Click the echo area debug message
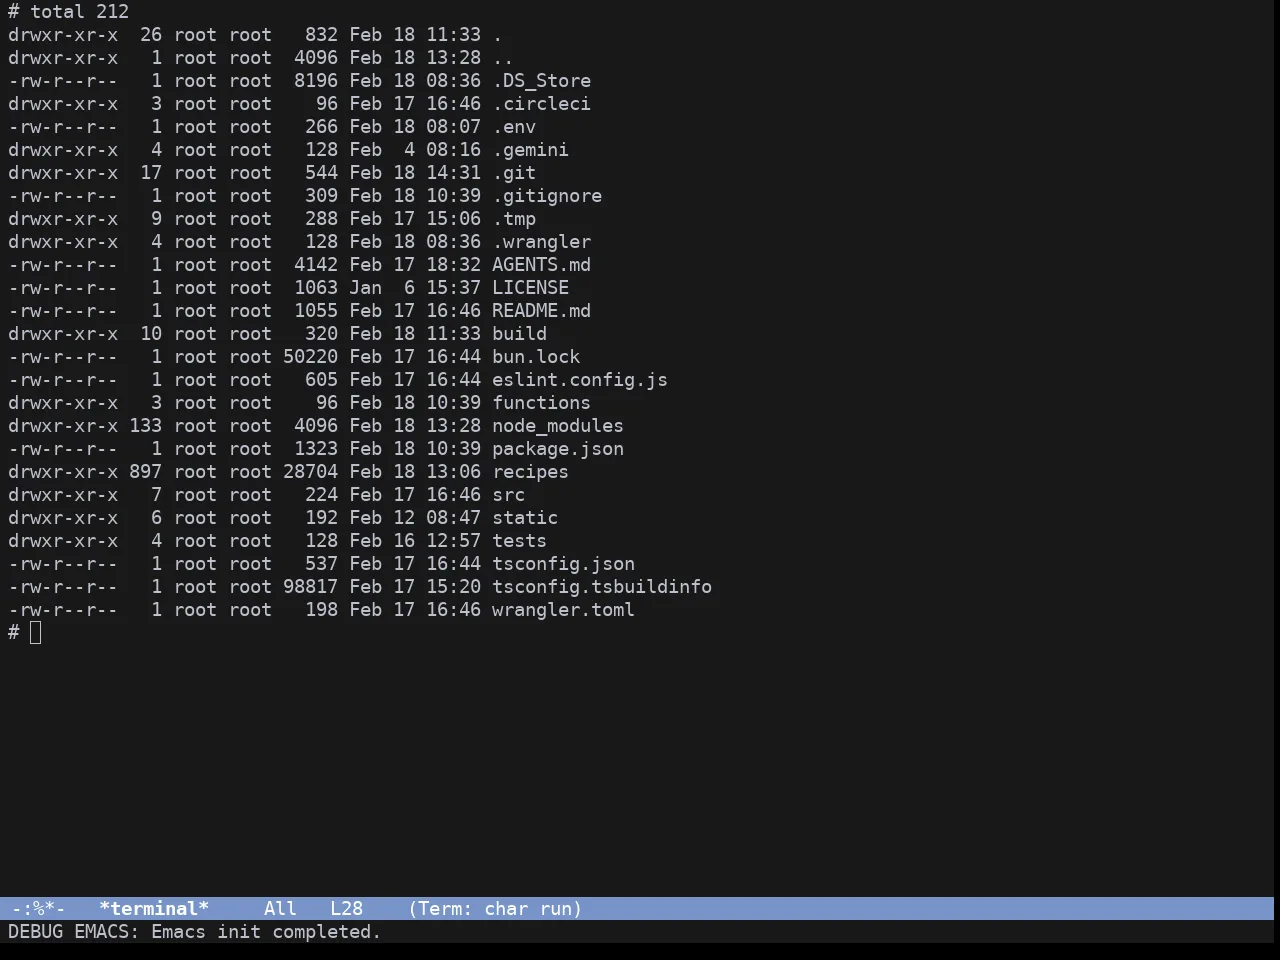The height and width of the screenshot is (960, 1280). 194,932
